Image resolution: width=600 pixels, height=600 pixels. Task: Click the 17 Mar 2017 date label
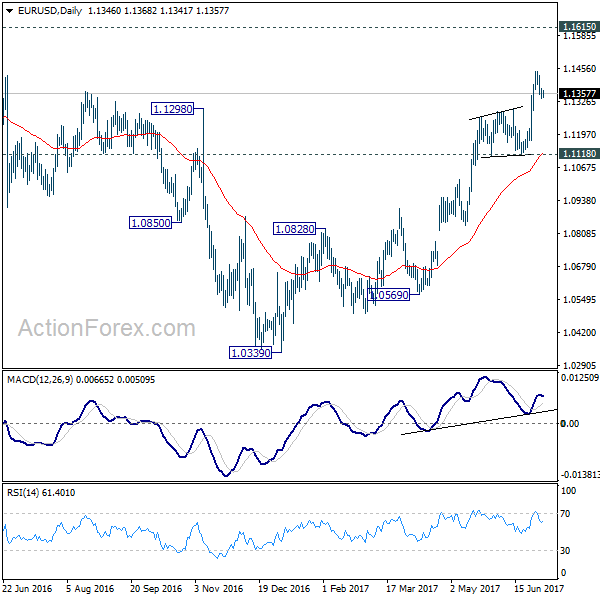click(x=412, y=588)
